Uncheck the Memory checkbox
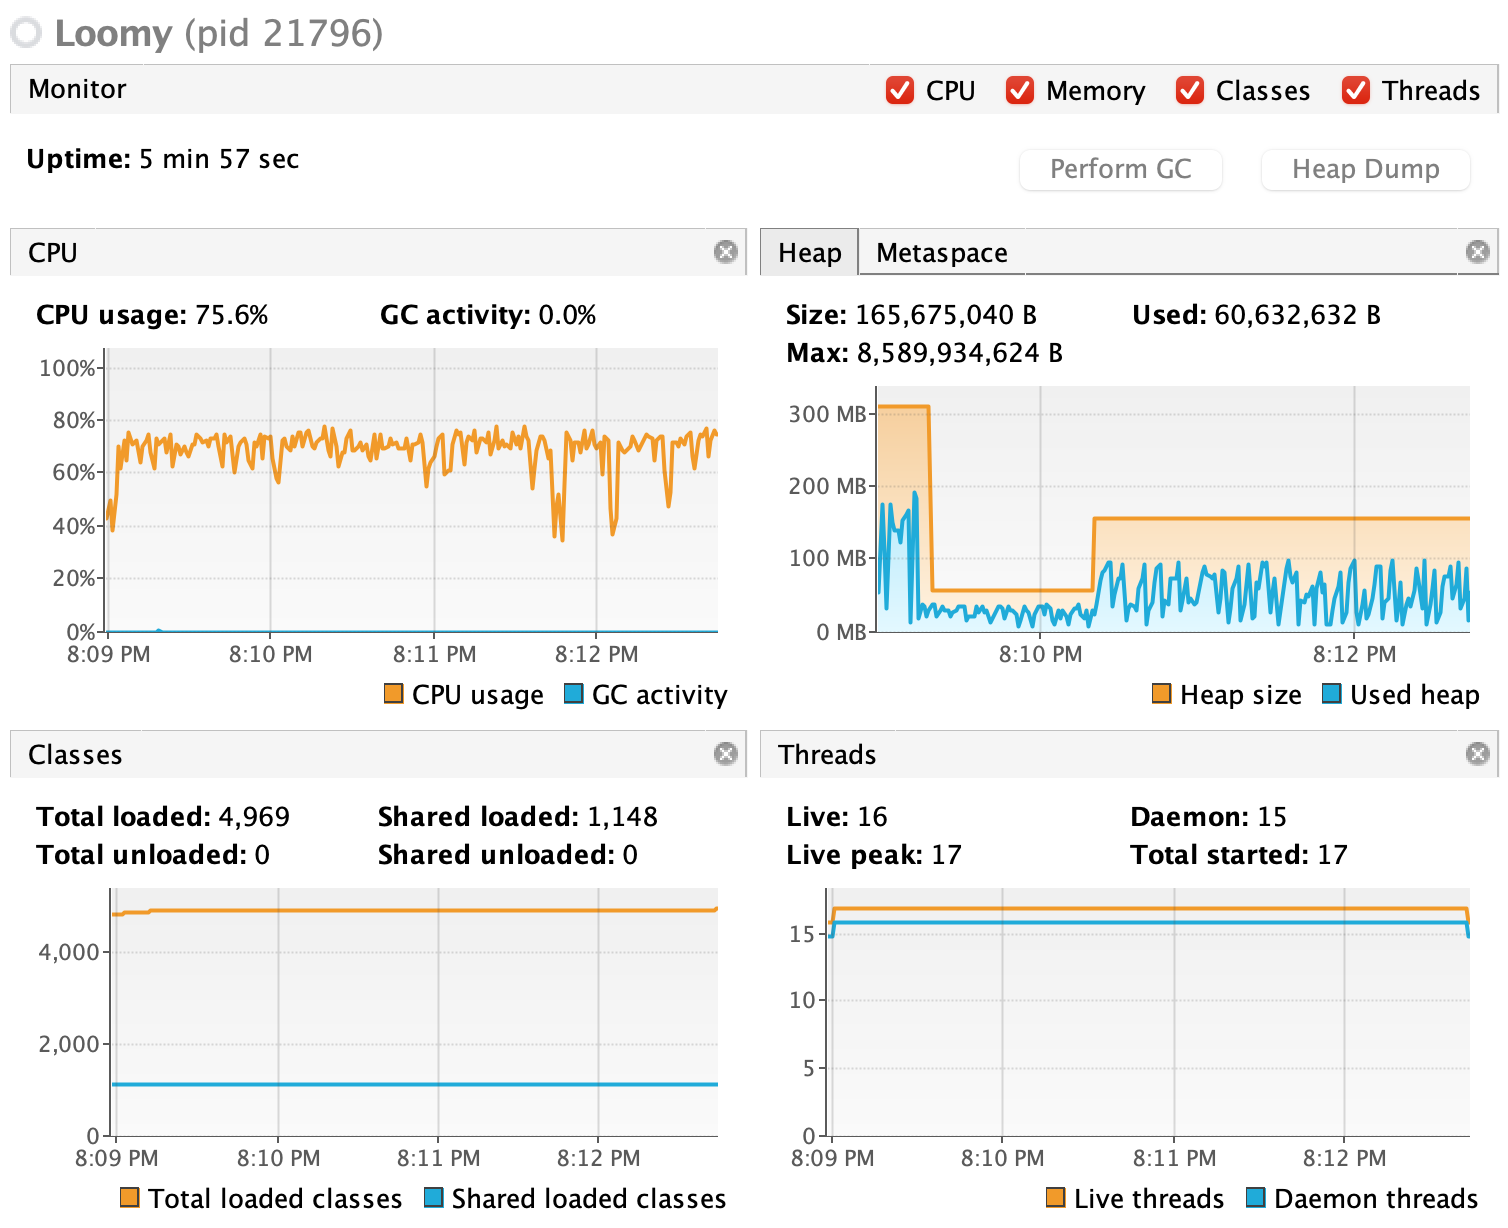 [x=1020, y=90]
